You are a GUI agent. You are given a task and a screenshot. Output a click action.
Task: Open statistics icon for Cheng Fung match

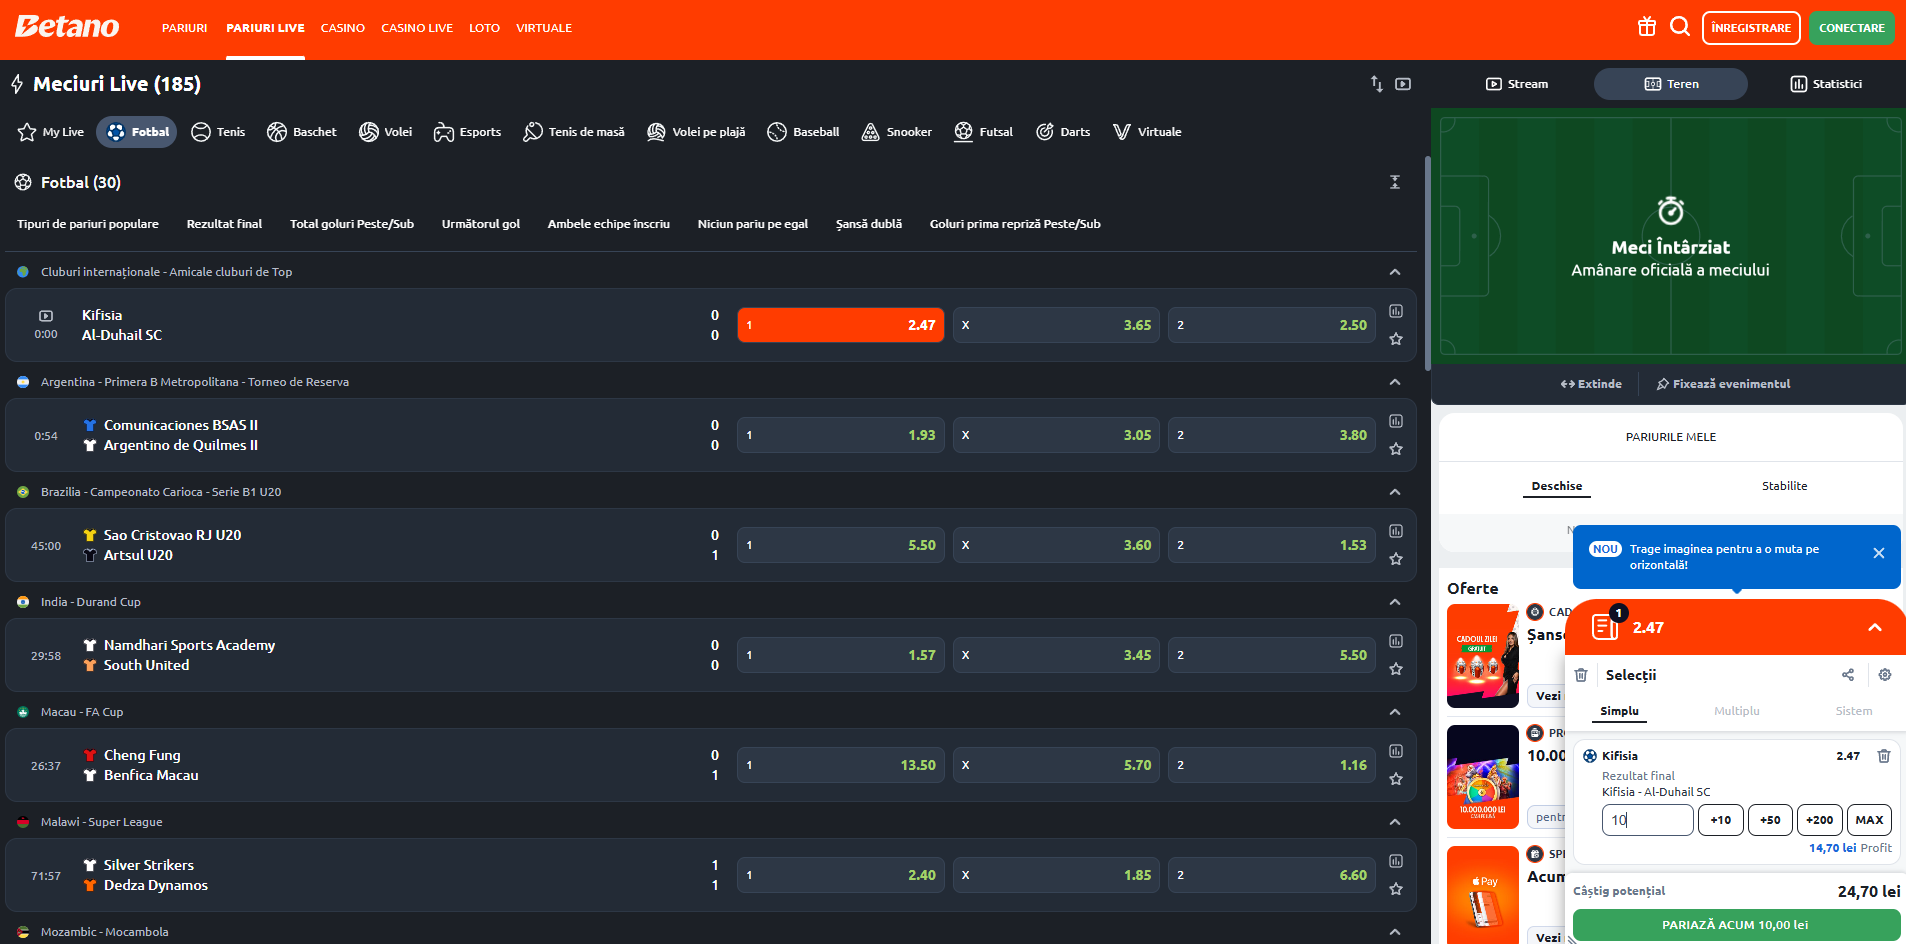click(x=1396, y=751)
